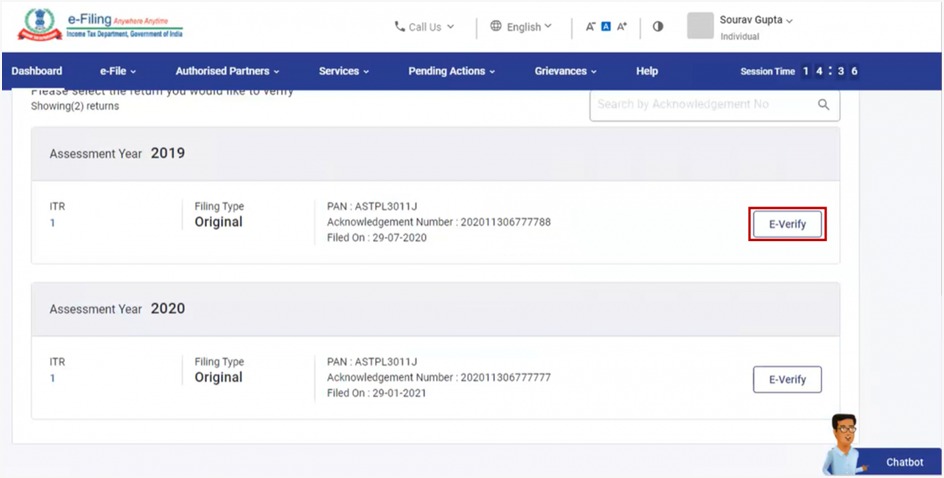The height and width of the screenshot is (478, 944).
Task: Click the user profile avatar
Action: tap(700, 26)
